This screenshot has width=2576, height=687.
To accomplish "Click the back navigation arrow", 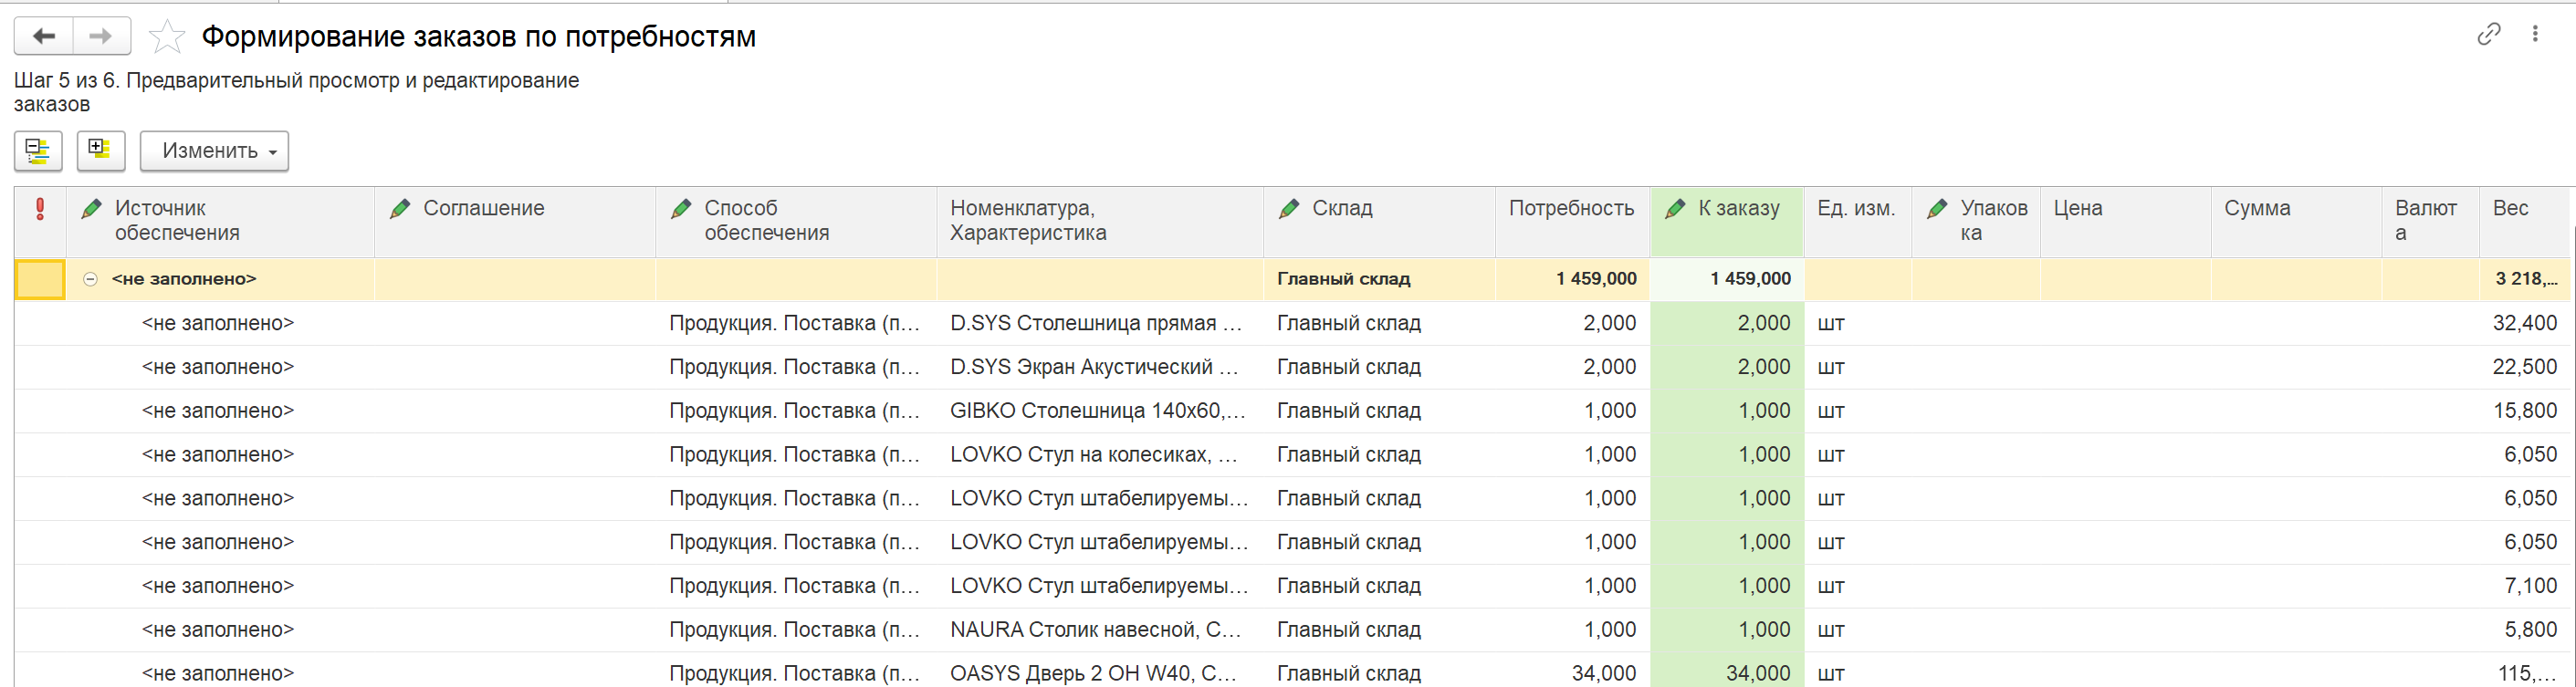I will (x=43, y=37).
